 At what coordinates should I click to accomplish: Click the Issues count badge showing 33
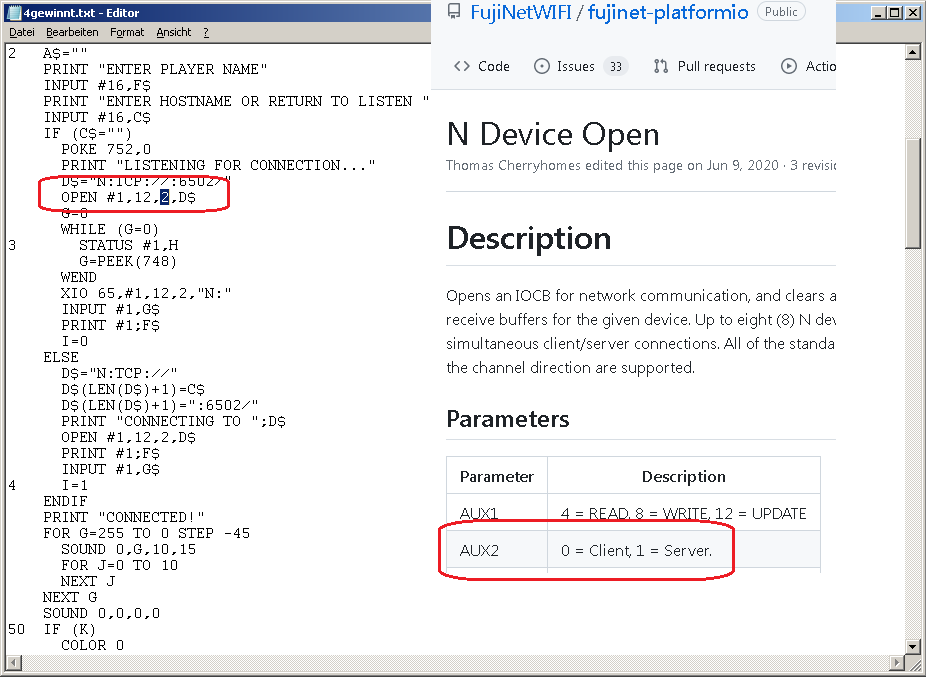point(615,67)
